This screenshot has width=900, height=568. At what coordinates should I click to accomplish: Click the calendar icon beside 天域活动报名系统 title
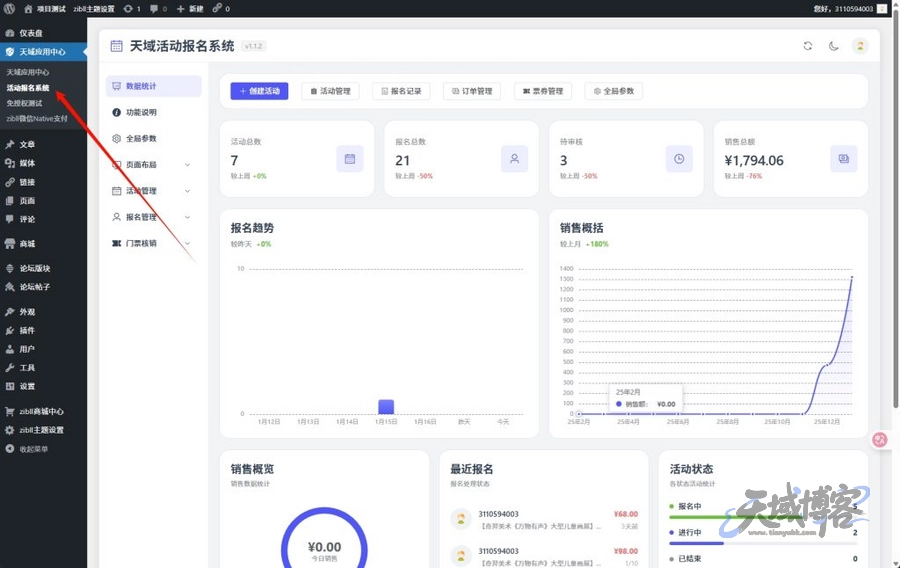point(116,46)
